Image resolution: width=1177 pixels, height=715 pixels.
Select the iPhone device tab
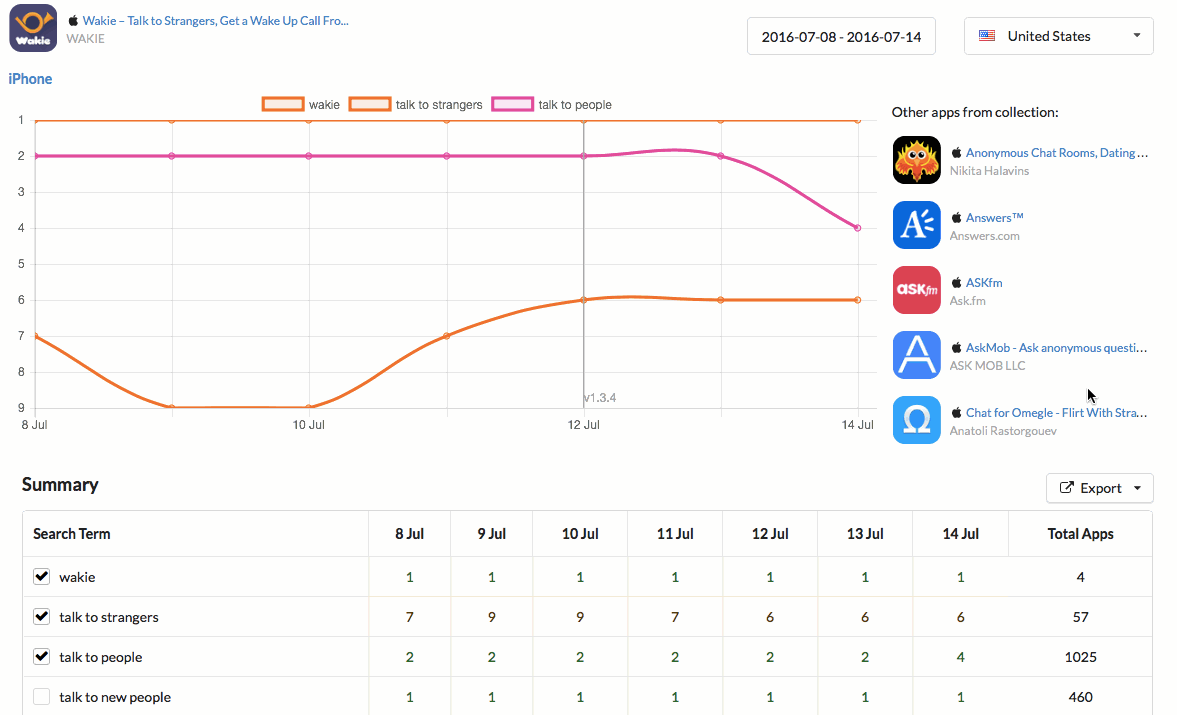[x=30, y=79]
